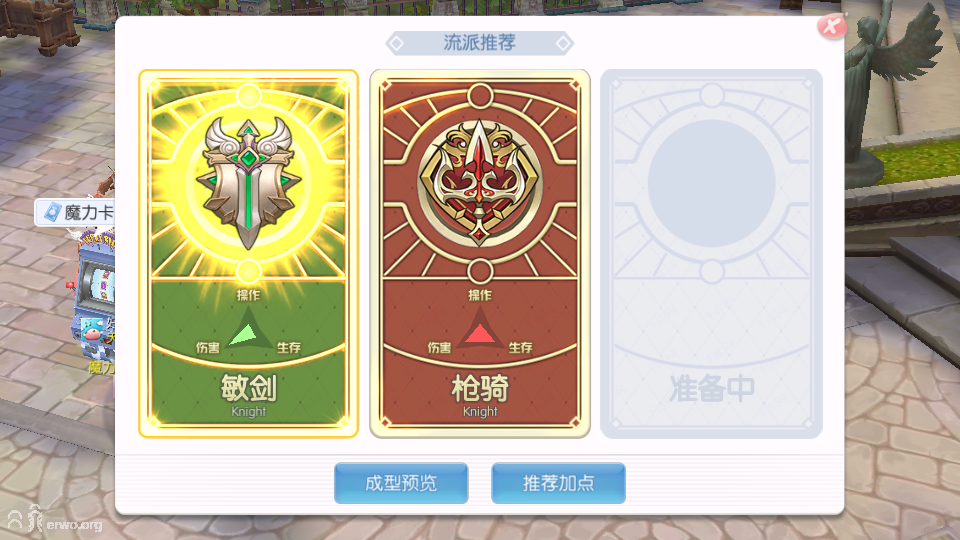Click the 生存 label on the red card
960x540 pixels.
coord(520,348)
